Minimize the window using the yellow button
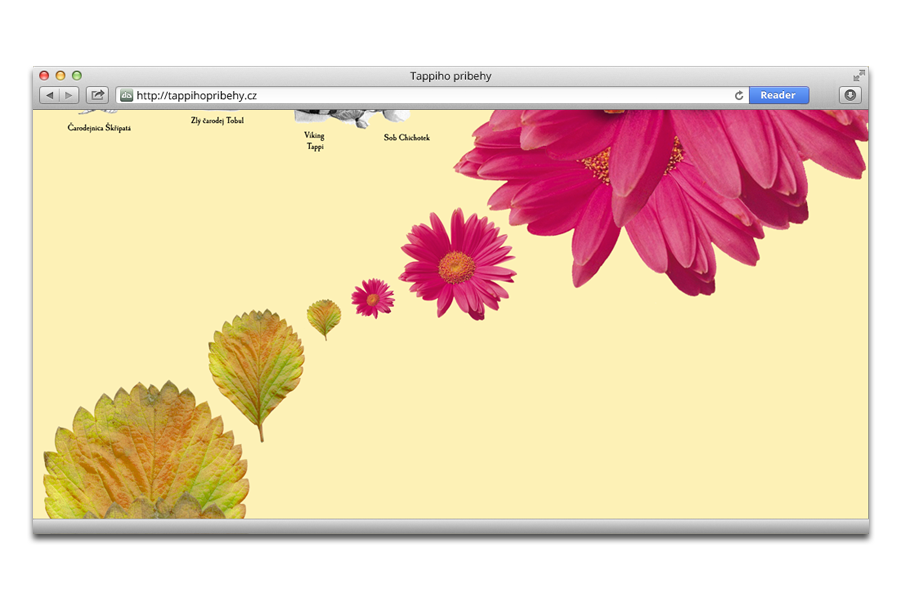Screen dimensions: 900x600 tap(60, 76)
